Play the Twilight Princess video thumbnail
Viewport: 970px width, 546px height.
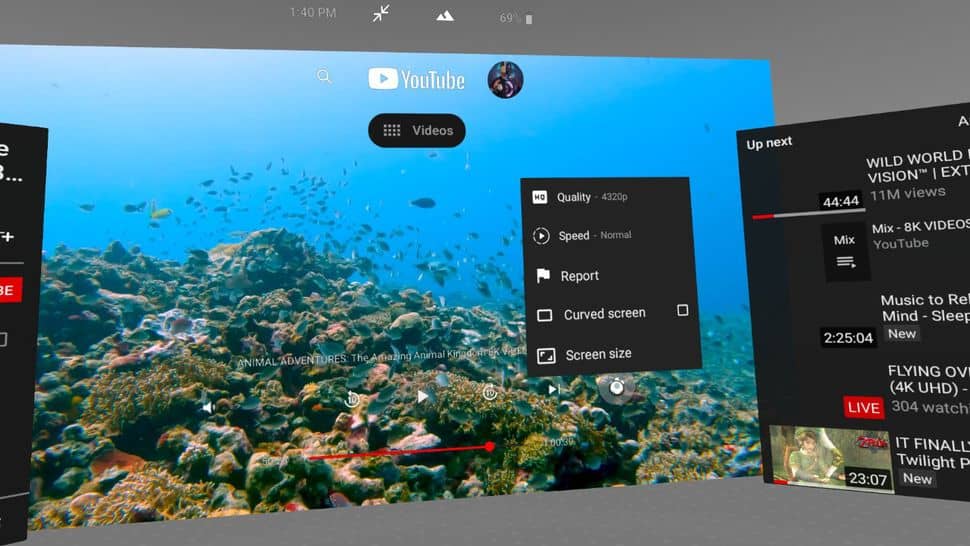(x=829, y=458)
